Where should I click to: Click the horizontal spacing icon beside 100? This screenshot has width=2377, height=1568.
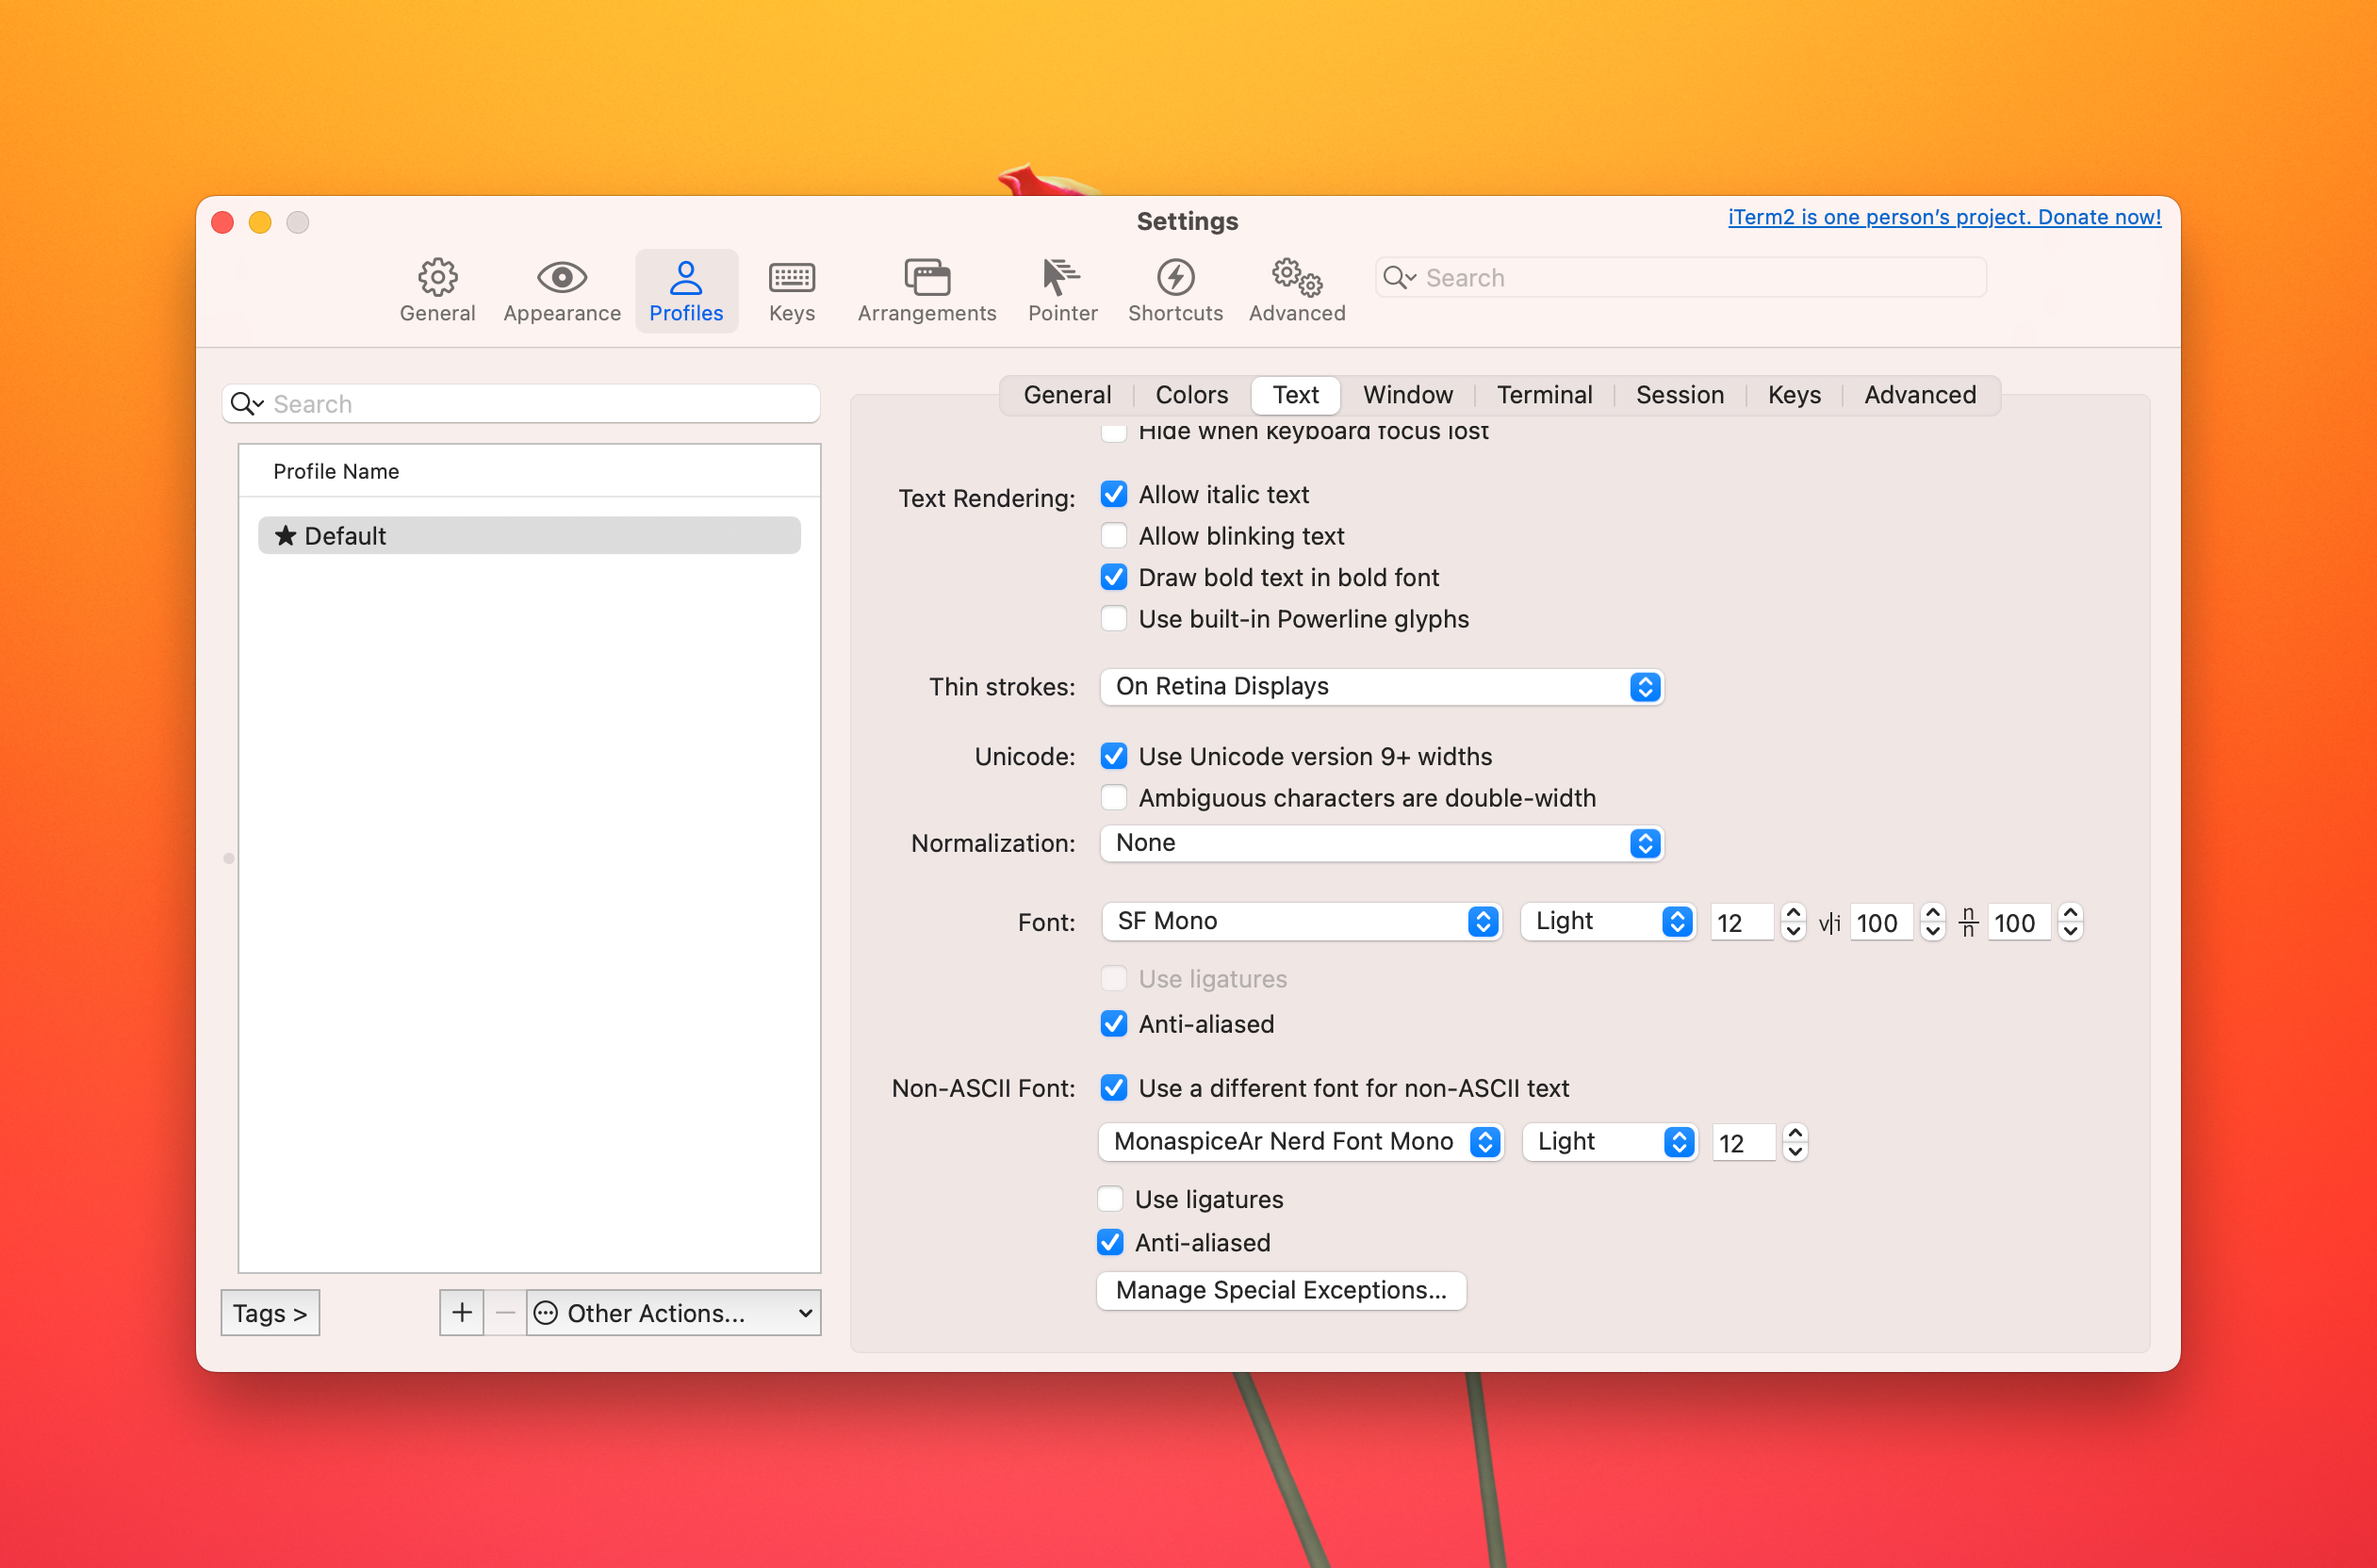(x=1829, y=922)
